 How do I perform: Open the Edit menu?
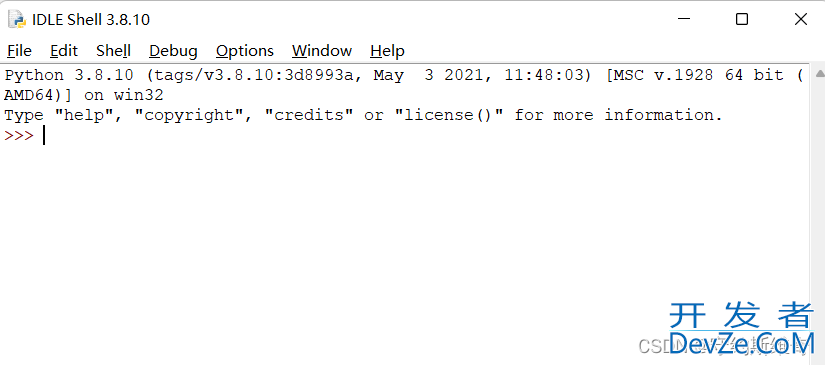[x=64, y=51]
